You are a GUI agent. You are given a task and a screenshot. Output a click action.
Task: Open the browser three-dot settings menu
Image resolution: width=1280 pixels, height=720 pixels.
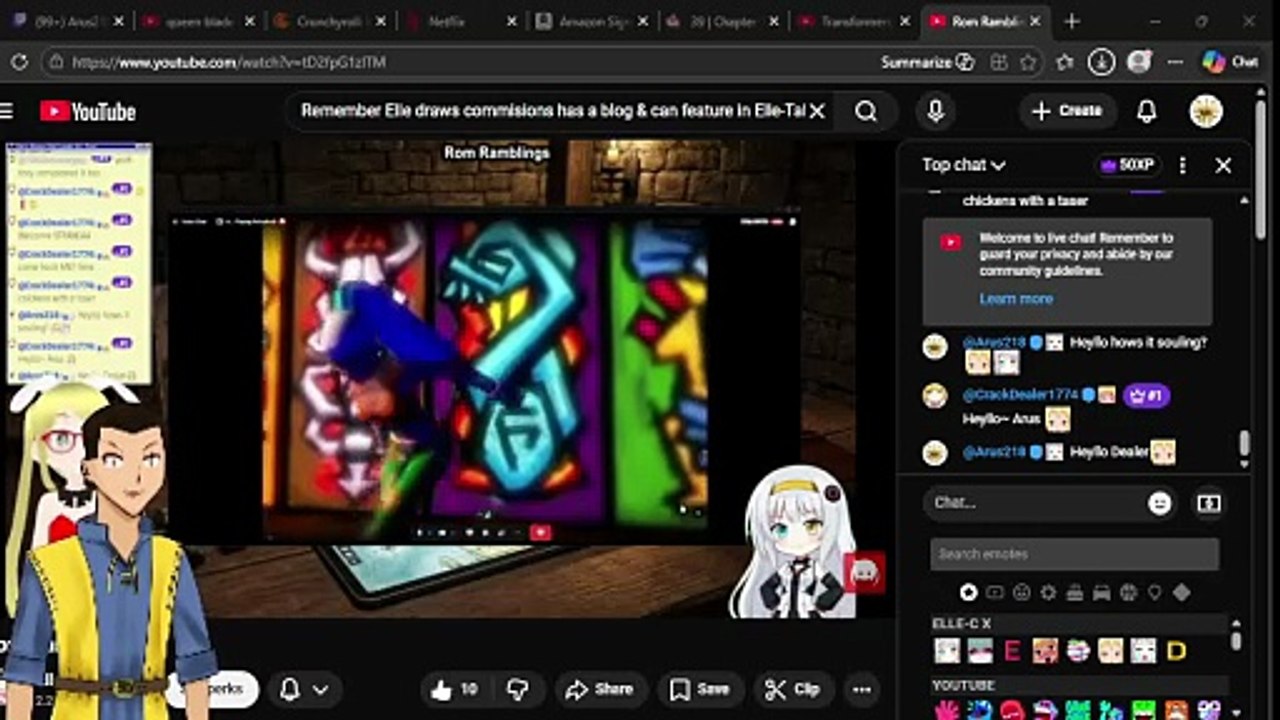click(x=1174, y=62)
